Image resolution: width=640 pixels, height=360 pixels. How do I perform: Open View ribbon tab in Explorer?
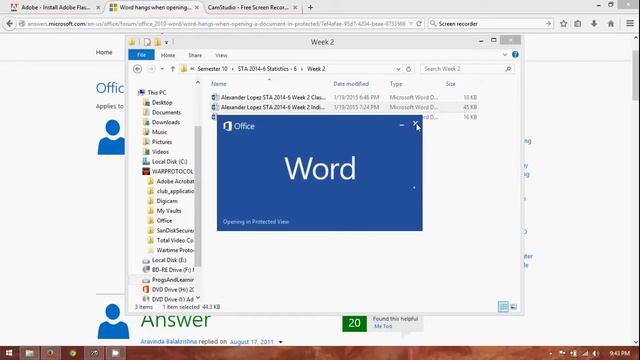coord(221,55)
